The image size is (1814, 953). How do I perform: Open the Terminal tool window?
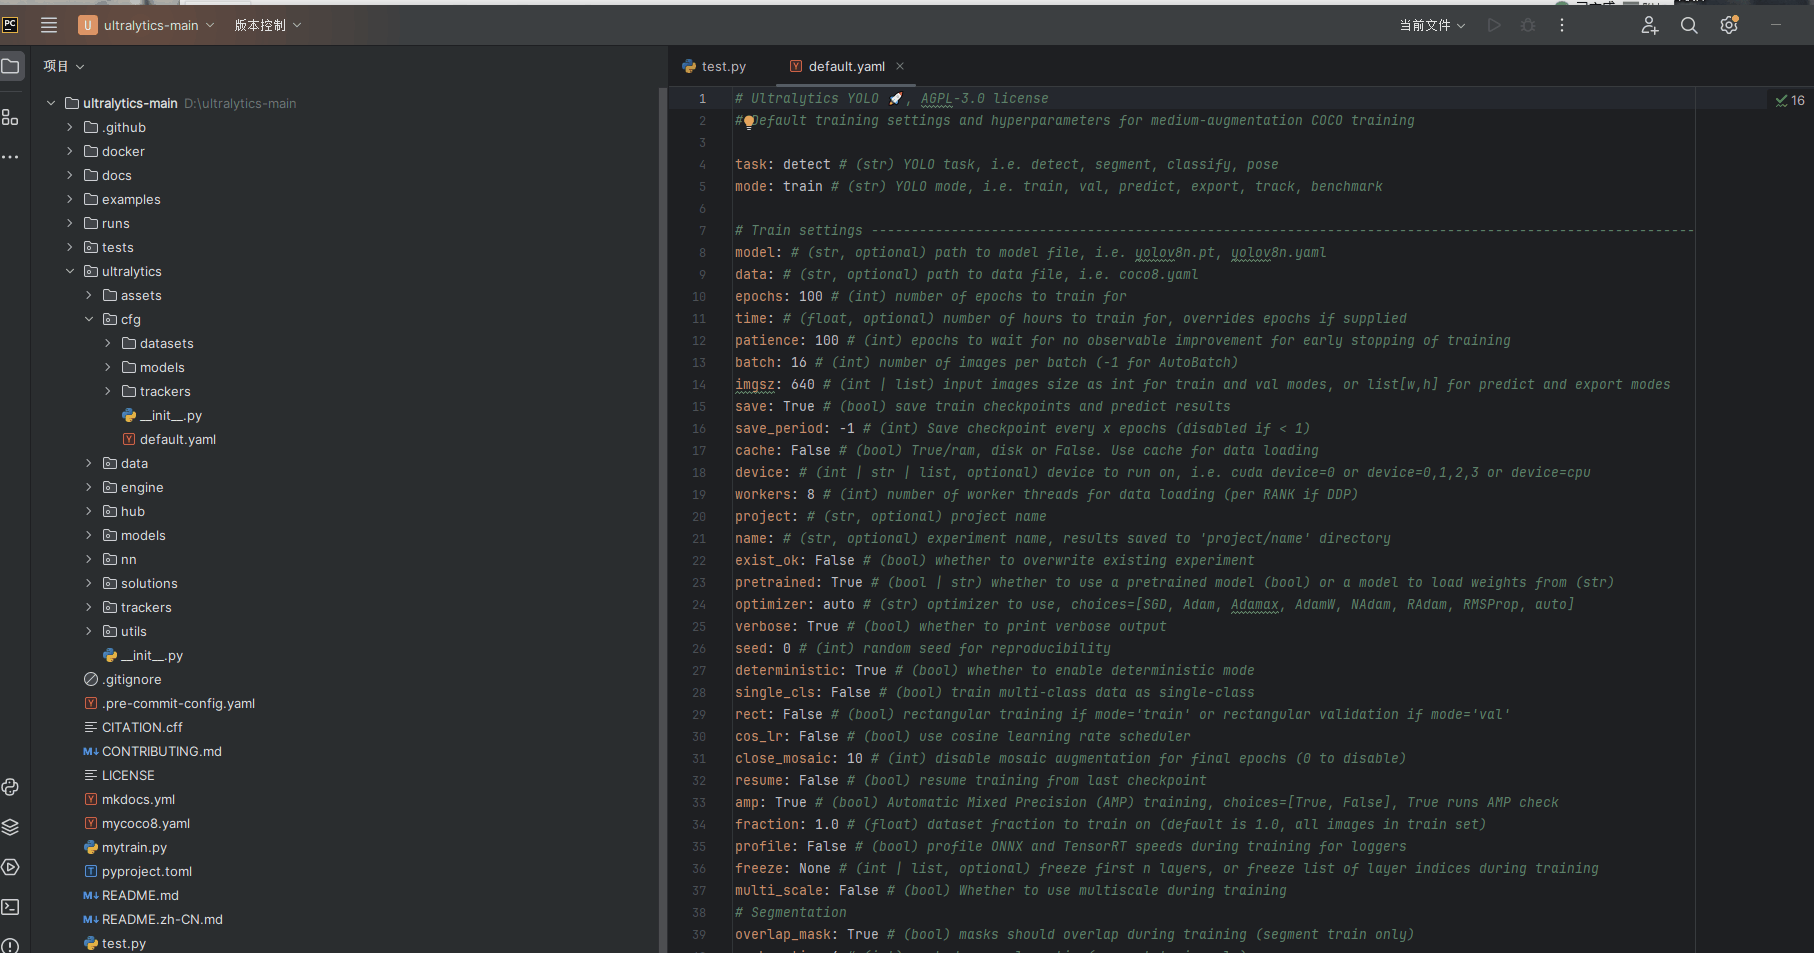[10, 907]
